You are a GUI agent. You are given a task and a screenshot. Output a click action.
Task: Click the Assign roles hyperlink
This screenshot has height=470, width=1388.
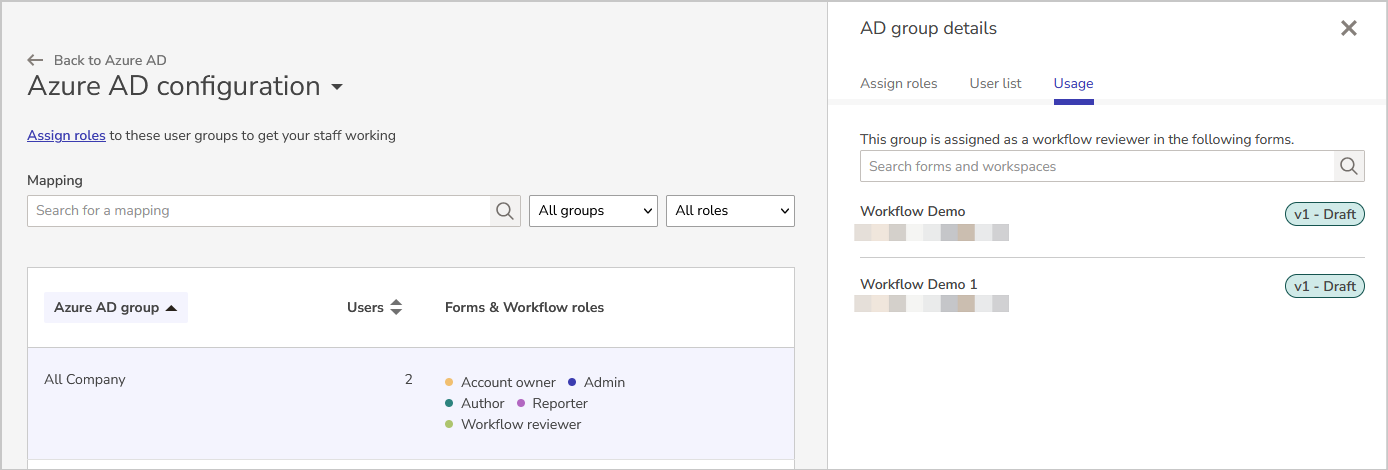click(66, 135)
